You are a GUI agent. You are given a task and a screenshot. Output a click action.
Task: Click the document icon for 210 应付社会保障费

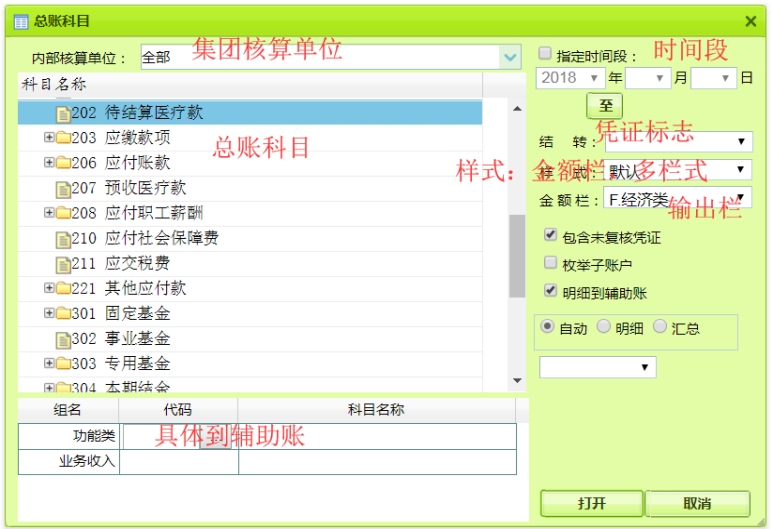62,238
